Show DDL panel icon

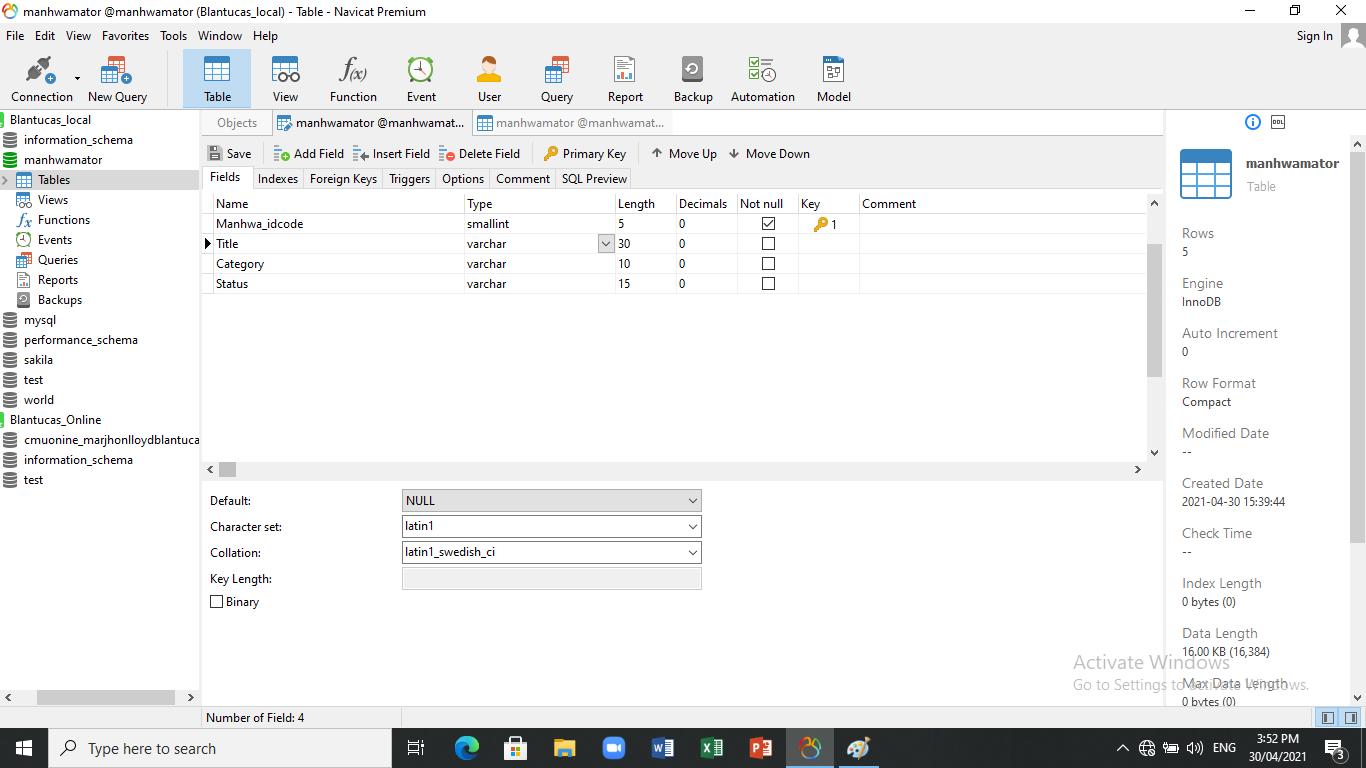click(1277, 122)
